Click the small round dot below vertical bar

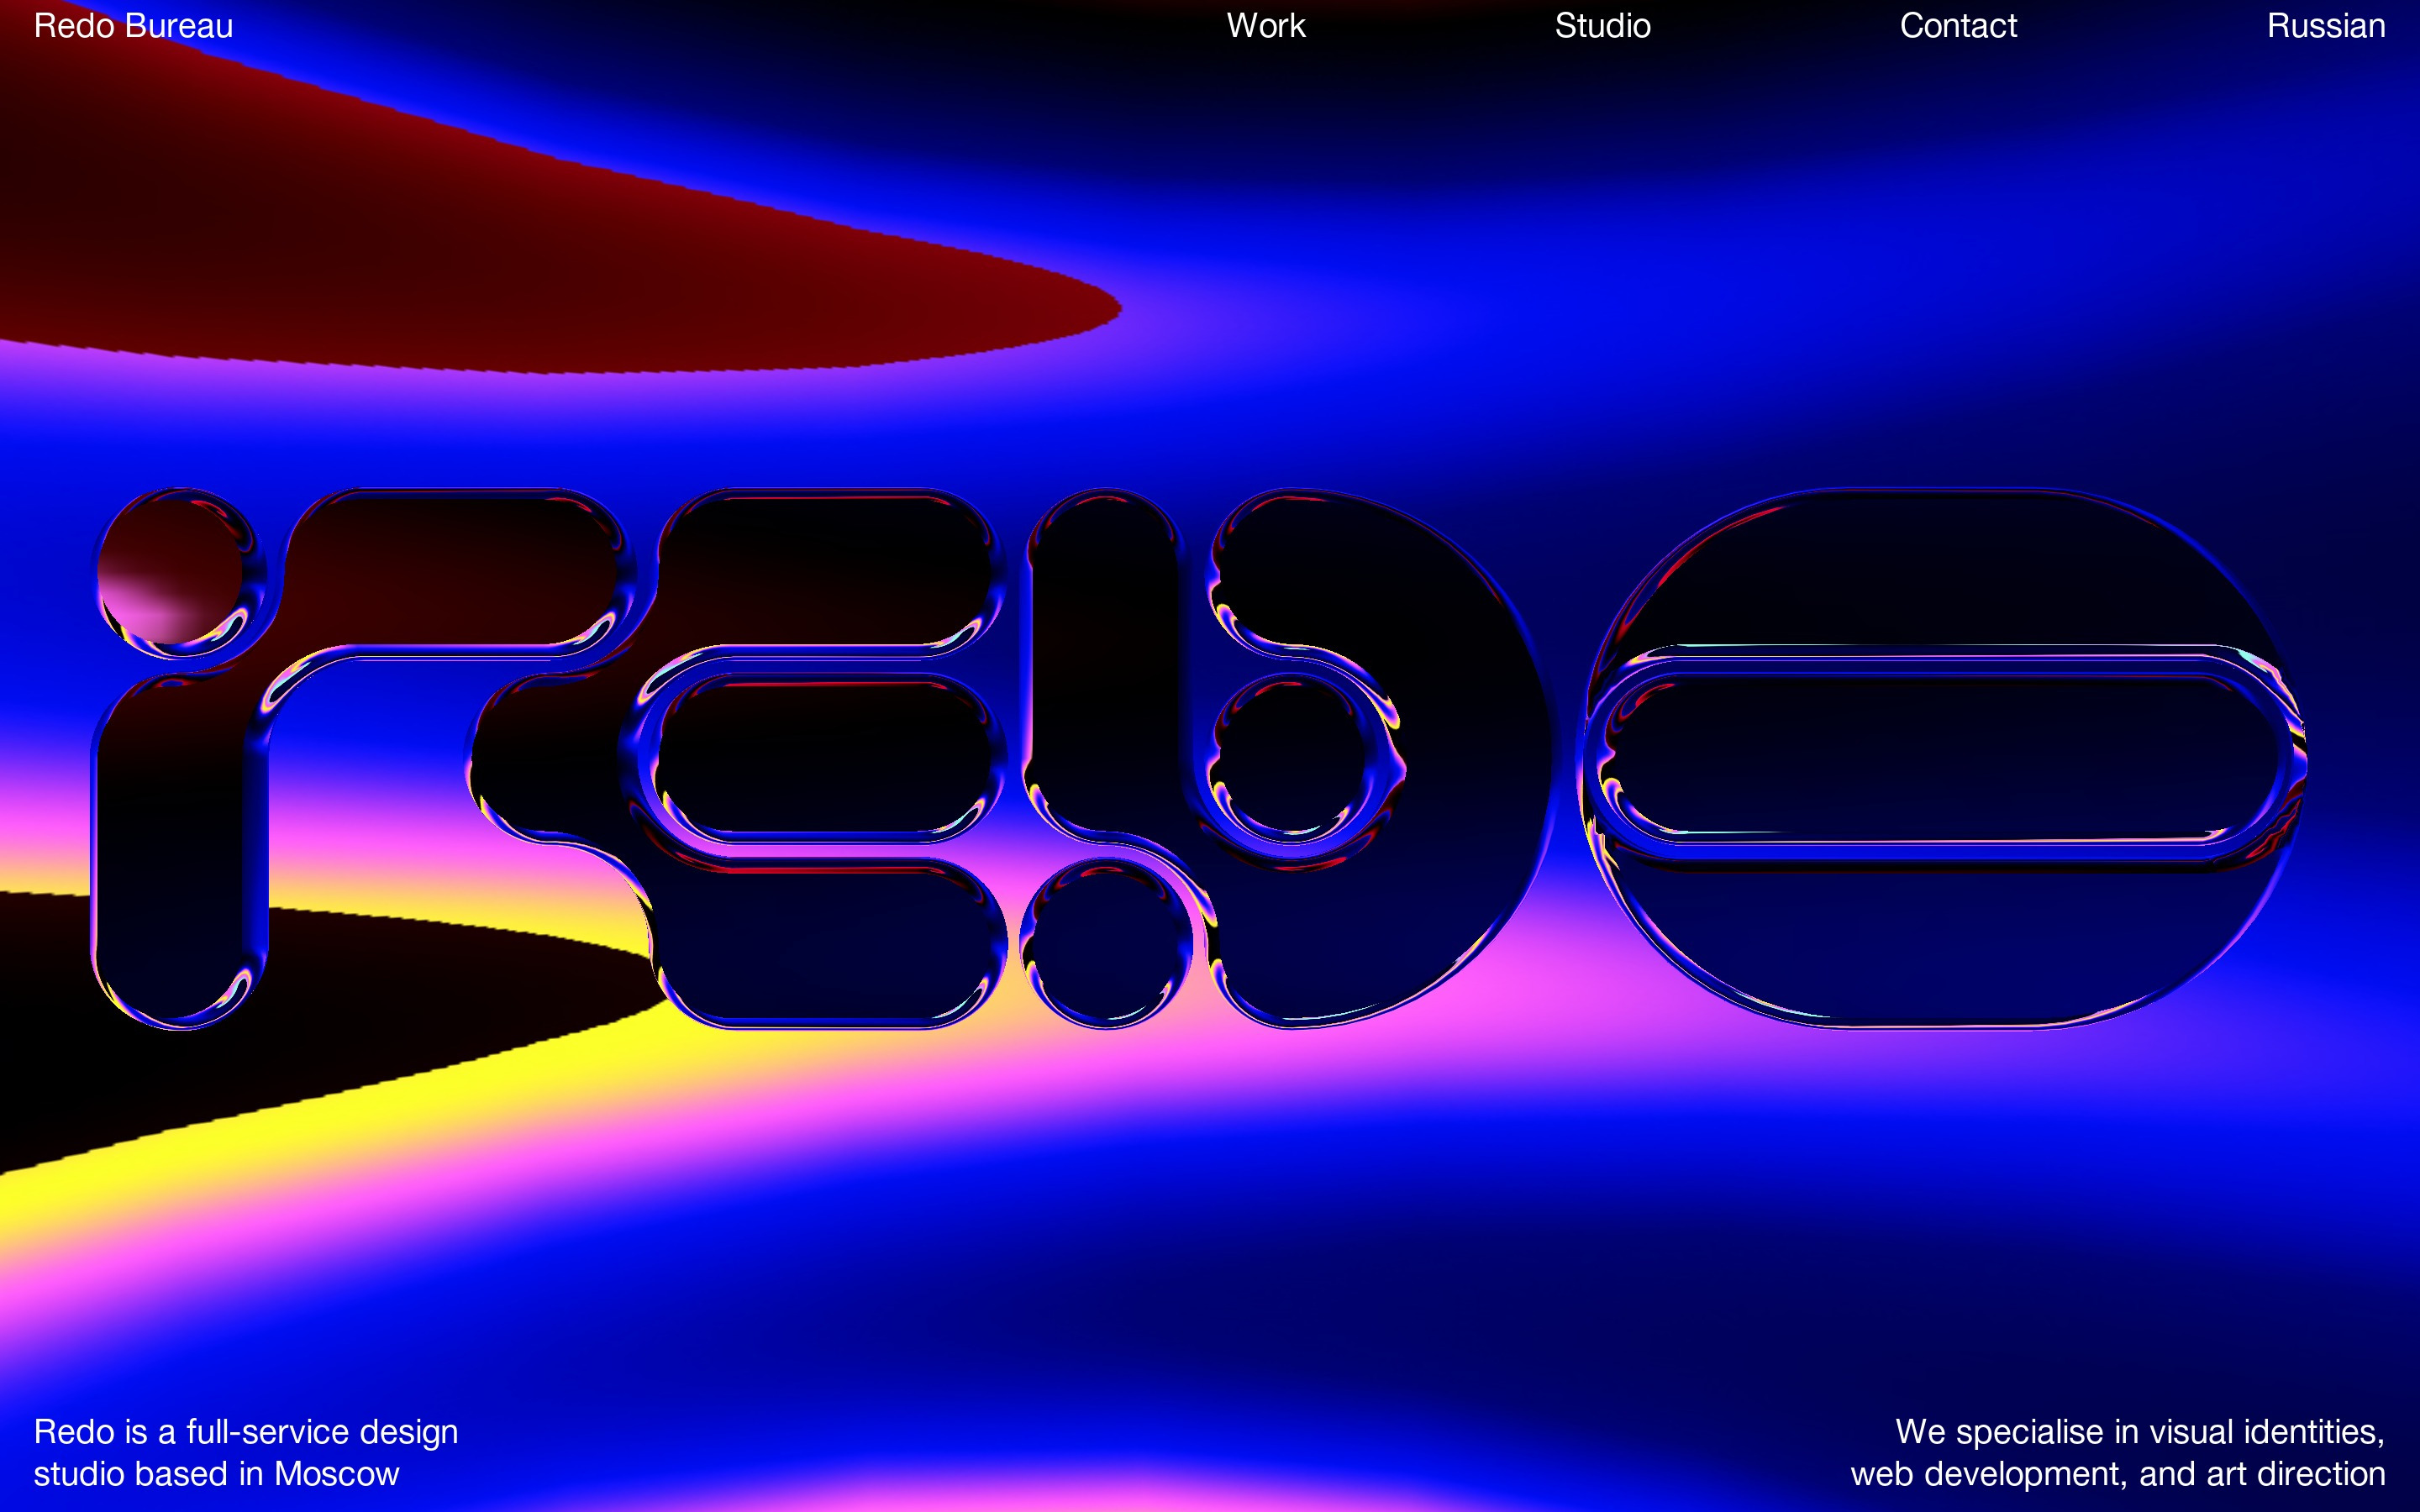[x=1105, y=945]
